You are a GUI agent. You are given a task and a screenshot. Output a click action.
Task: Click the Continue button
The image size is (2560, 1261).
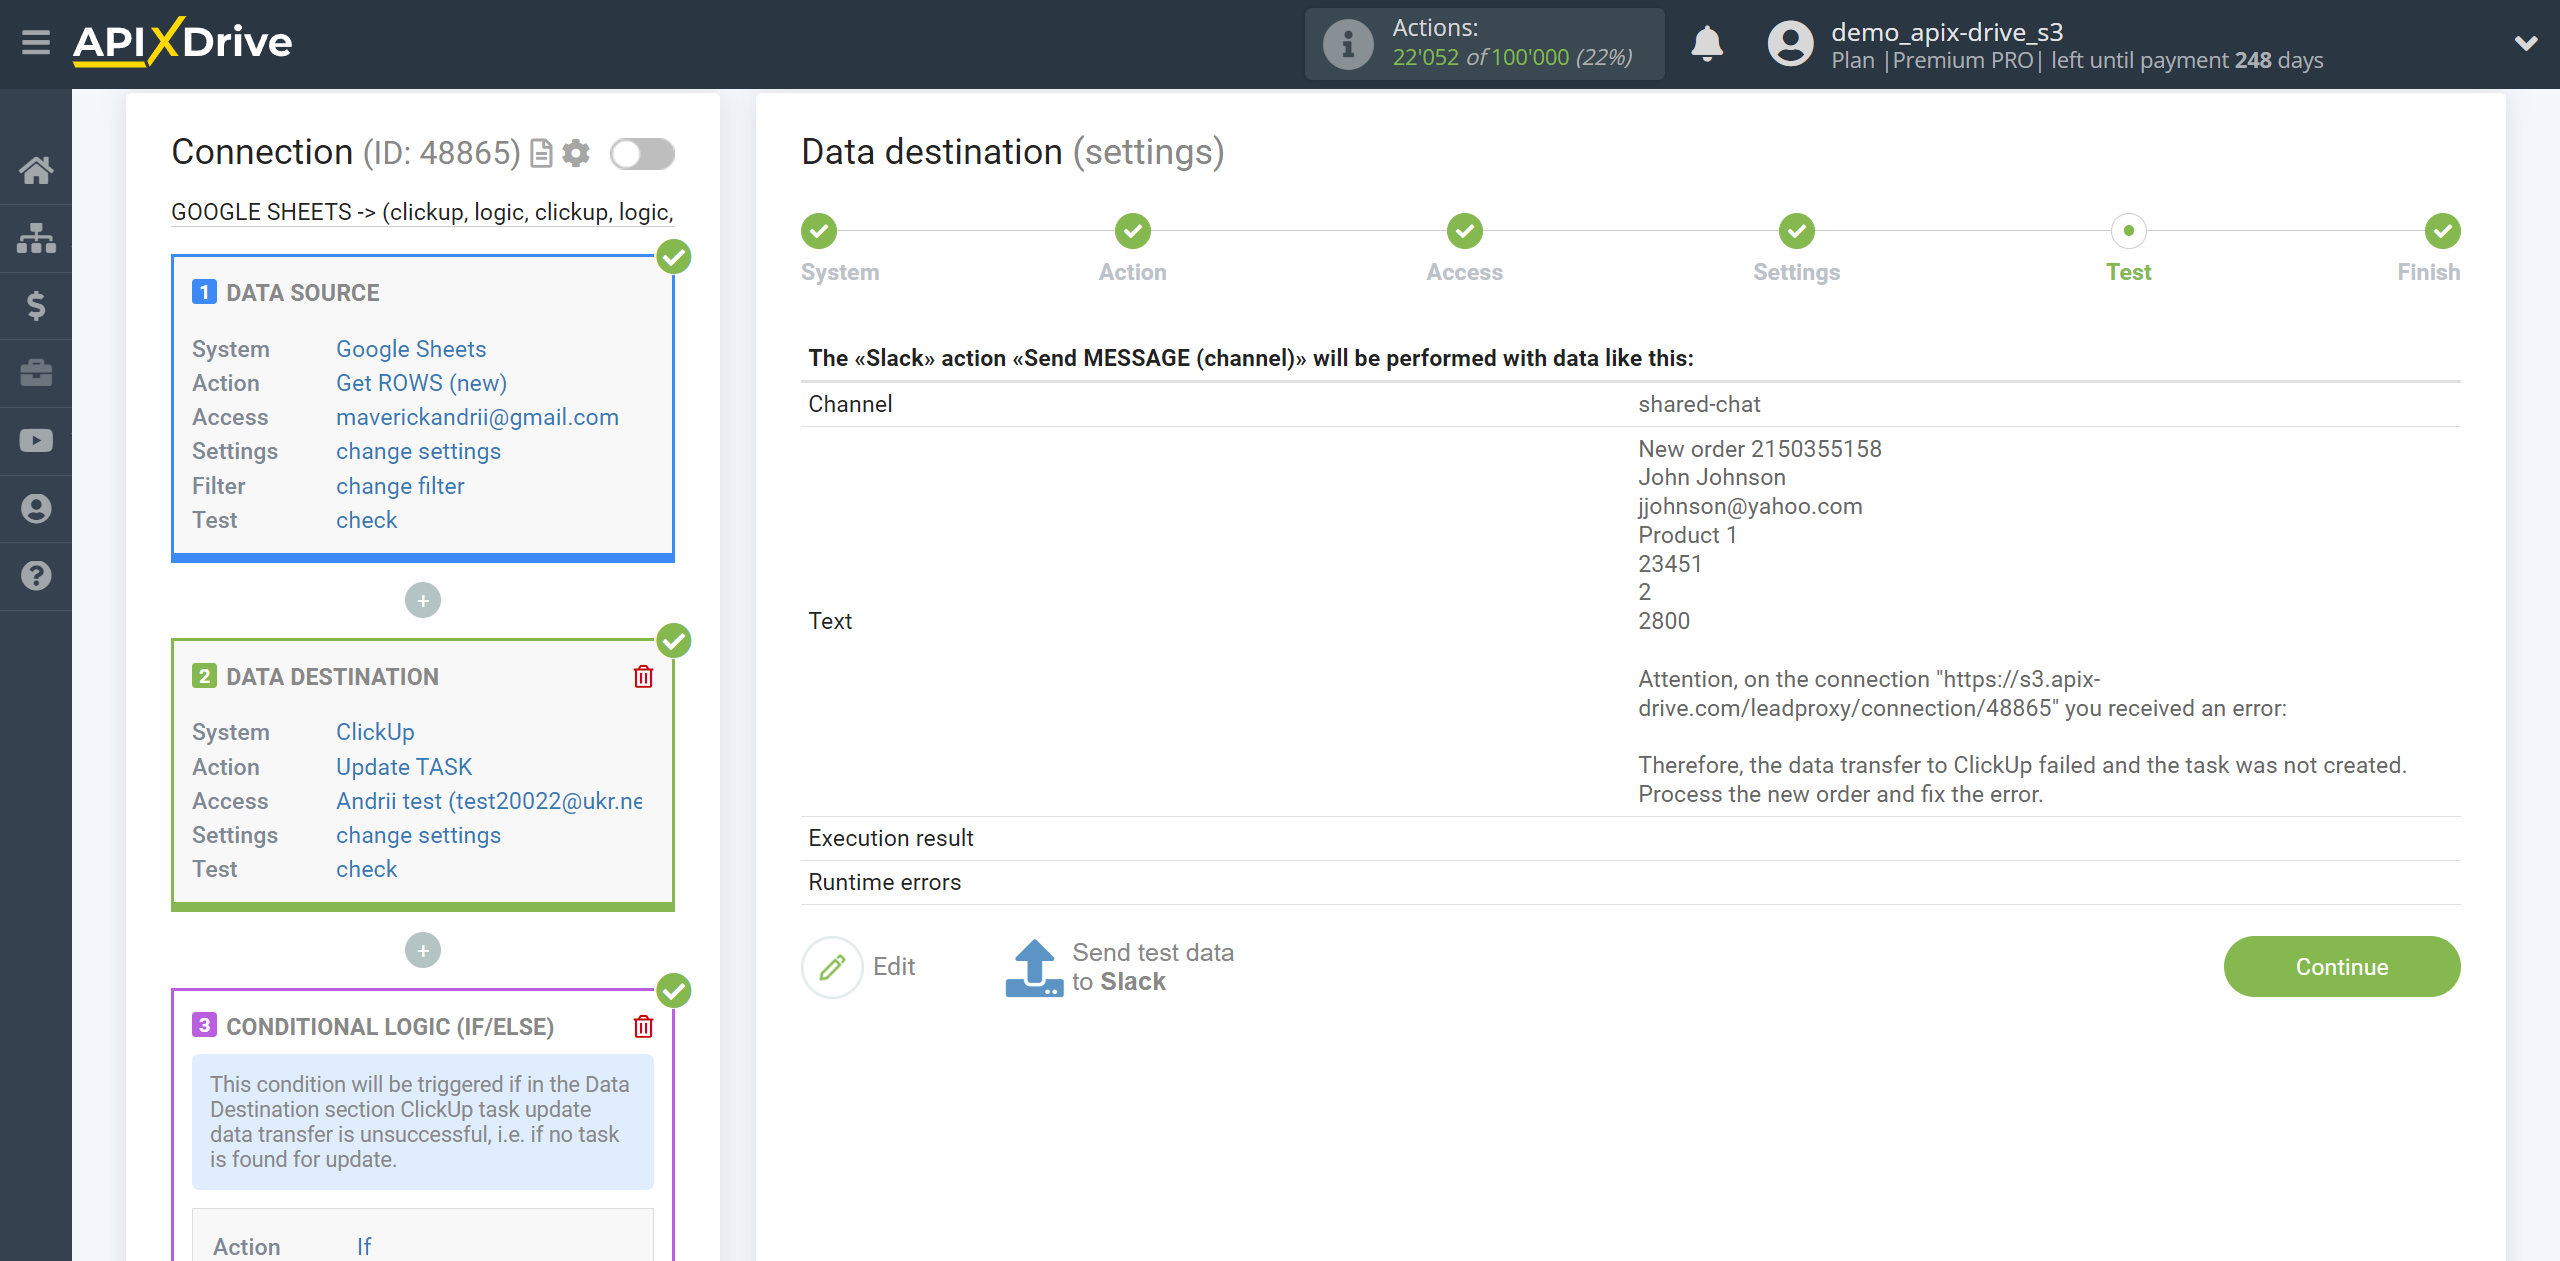(x=2342, y=967)
